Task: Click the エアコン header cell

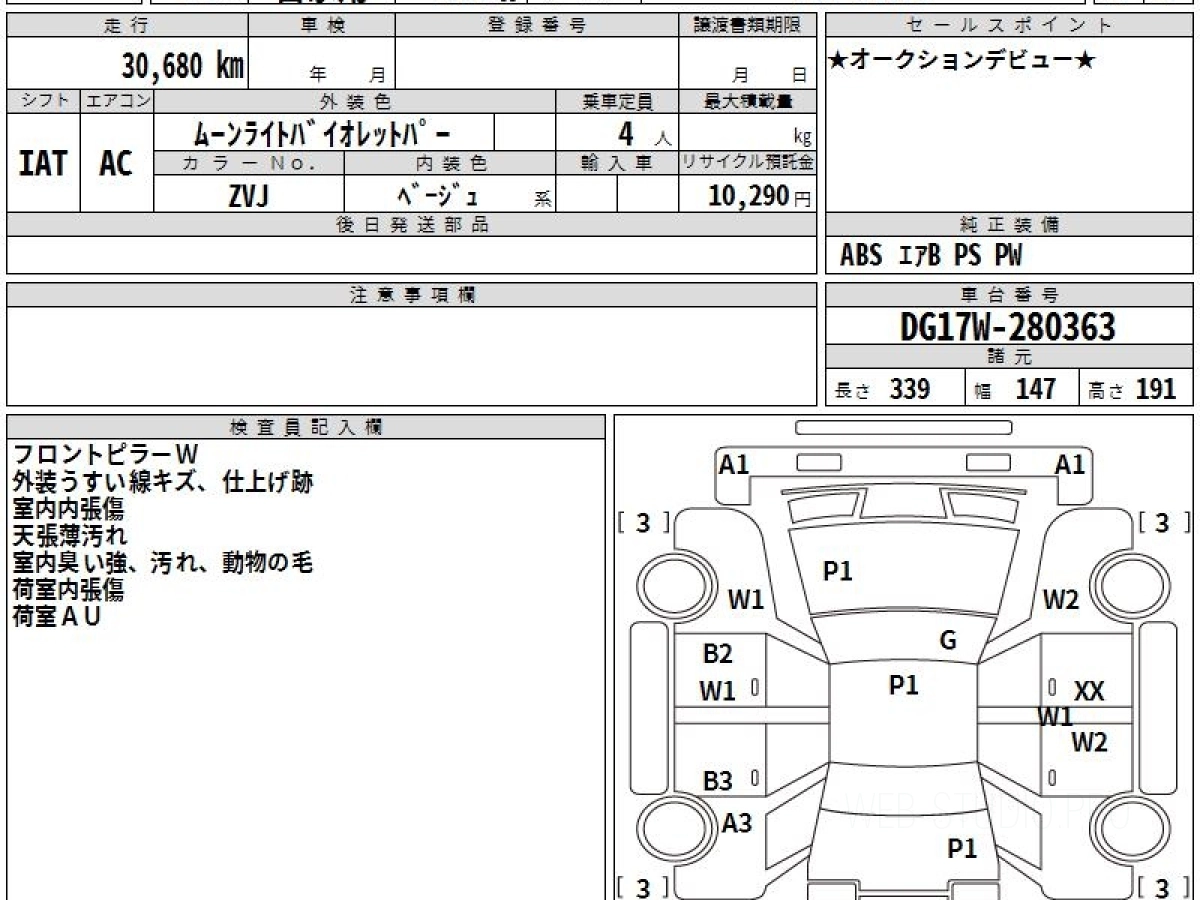Action: [117, 101]
